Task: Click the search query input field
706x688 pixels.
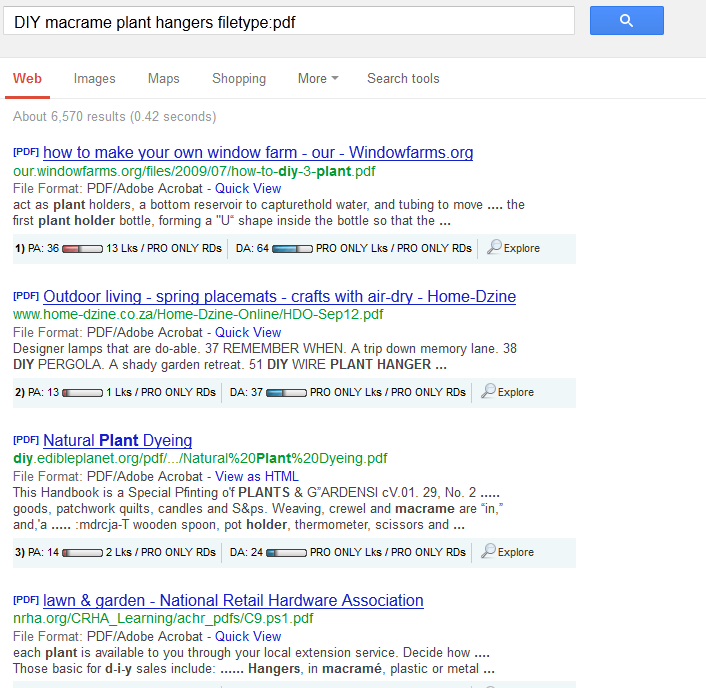Action: point(289,21)
